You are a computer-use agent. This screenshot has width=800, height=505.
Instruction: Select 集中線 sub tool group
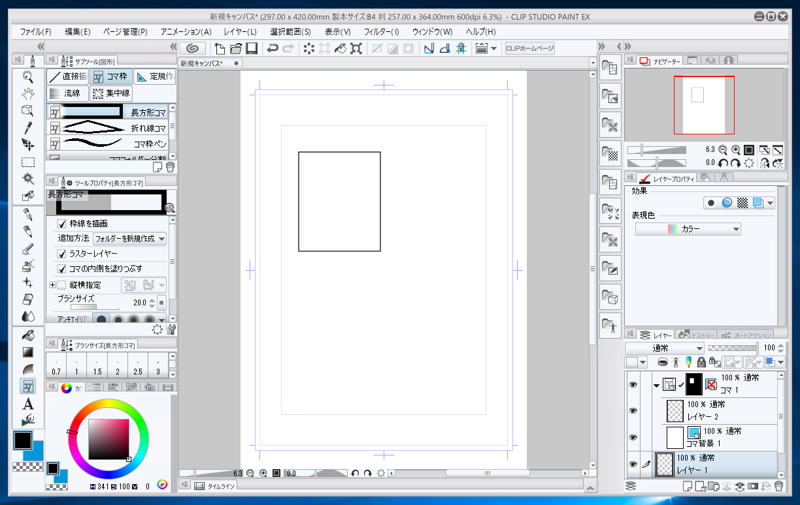click(111, 93)
